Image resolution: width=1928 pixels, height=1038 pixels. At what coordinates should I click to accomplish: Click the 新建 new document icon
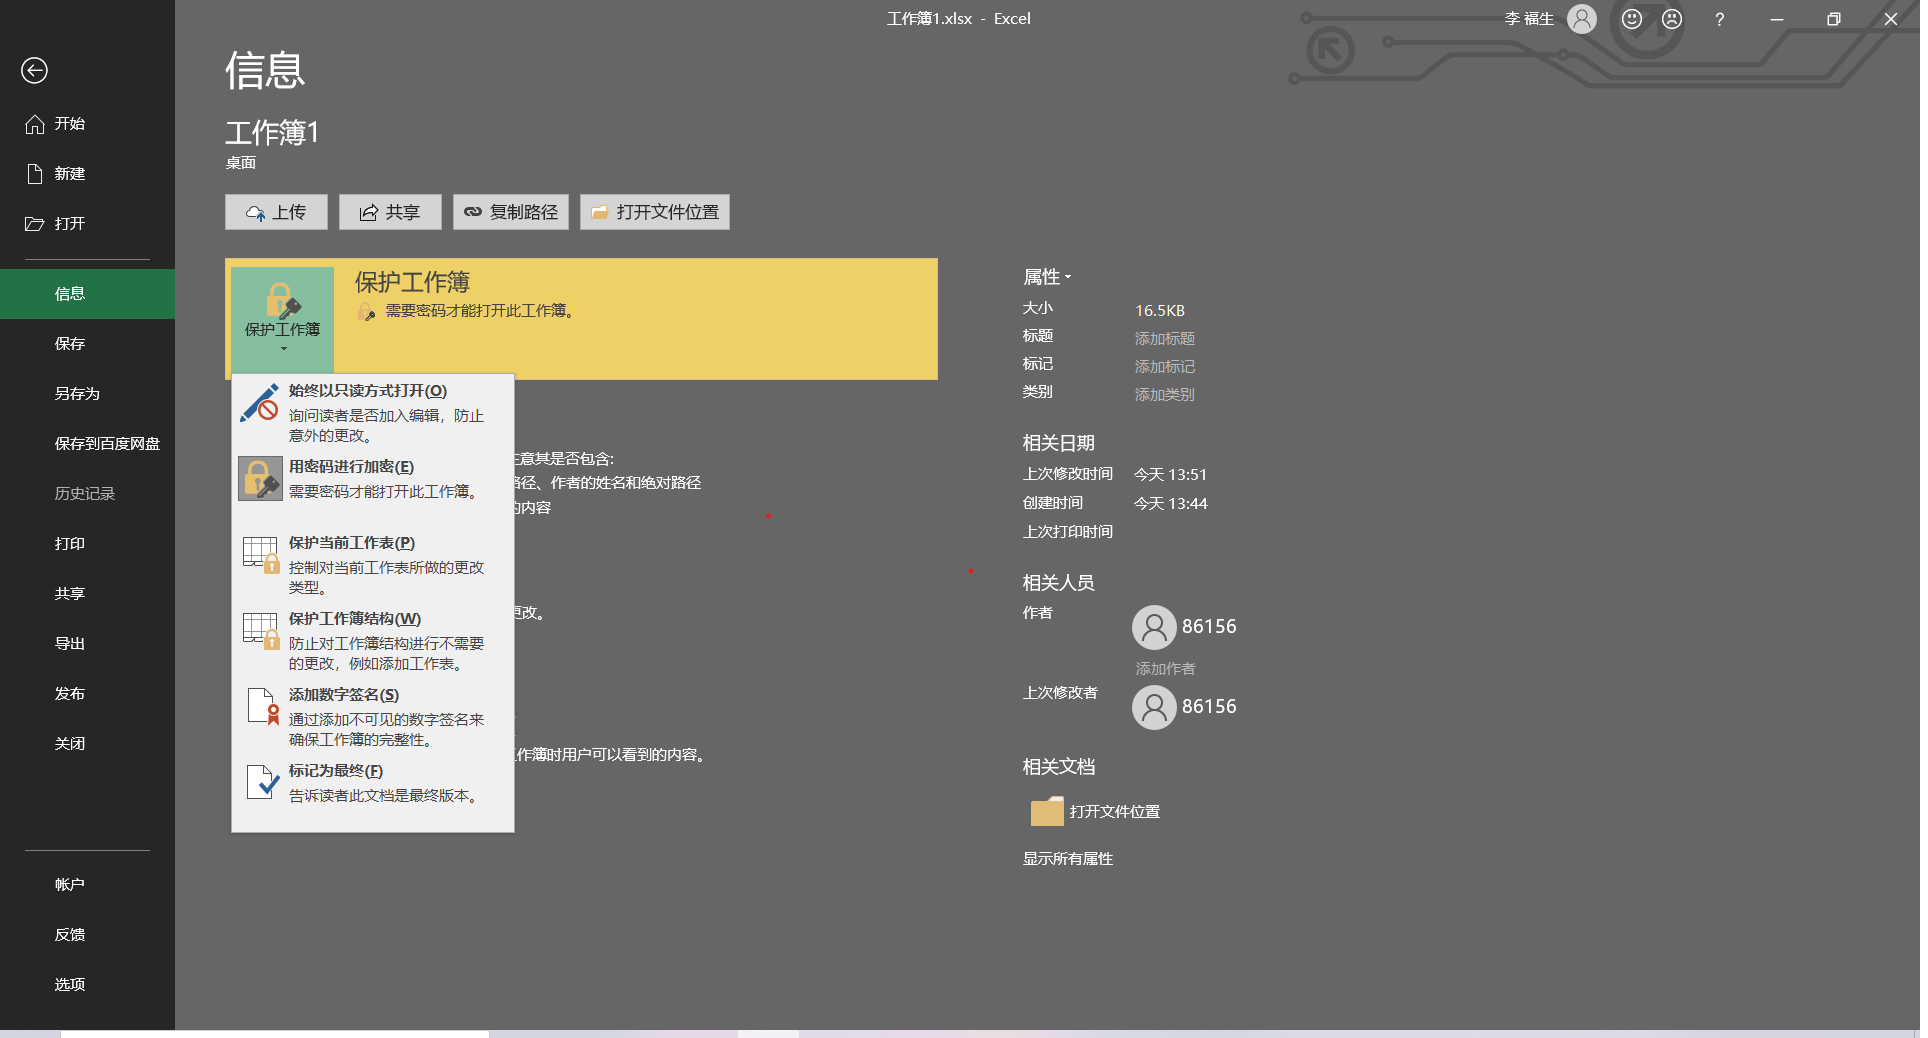click(x=35, y=174)
